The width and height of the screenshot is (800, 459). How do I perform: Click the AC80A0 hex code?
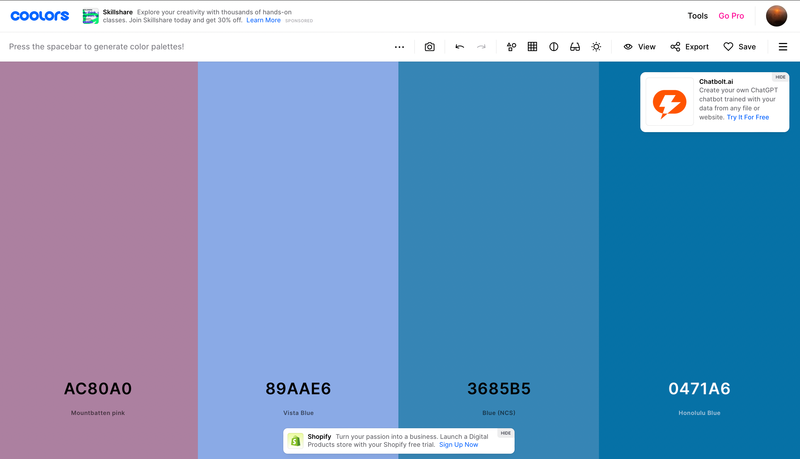pos(98,389)
